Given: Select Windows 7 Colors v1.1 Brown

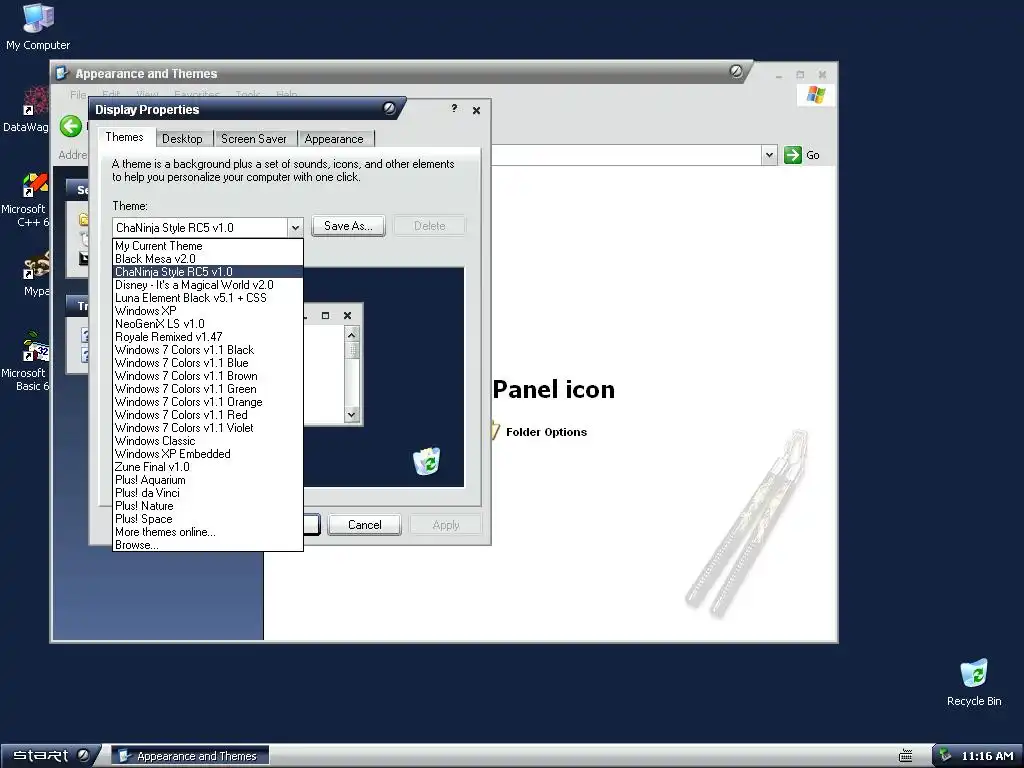Looking at the screenshot, I should tap(208, 376).
